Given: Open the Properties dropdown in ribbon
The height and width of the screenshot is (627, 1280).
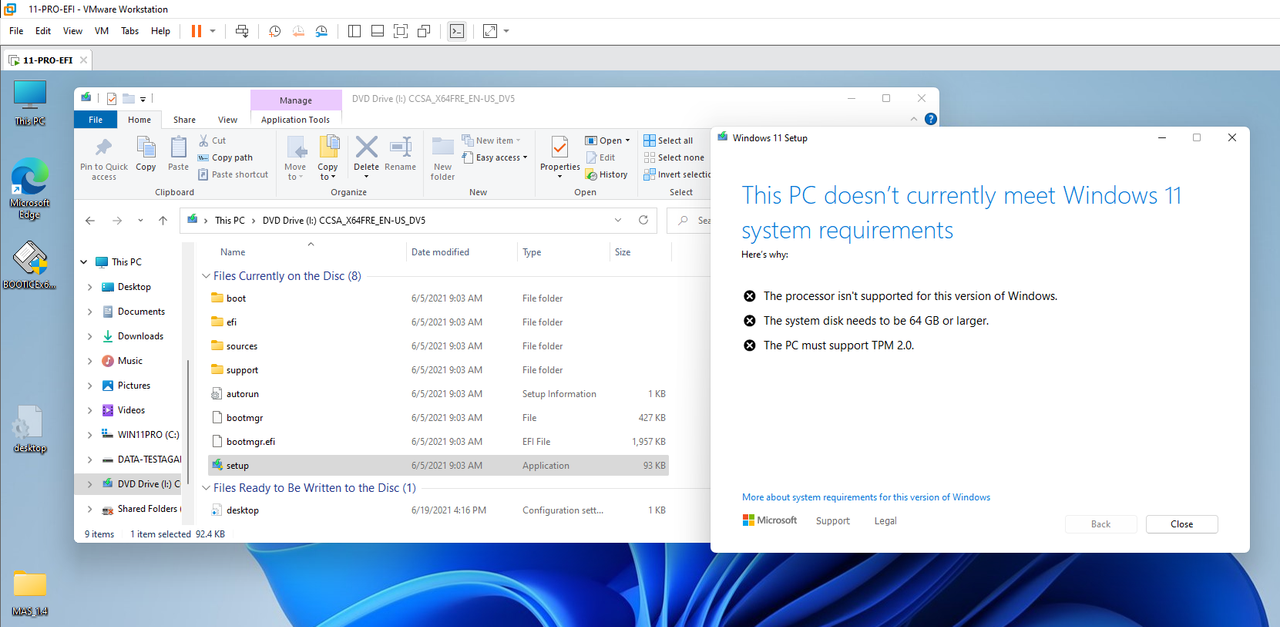Looking at the screenshot, I should pos(560,177).
